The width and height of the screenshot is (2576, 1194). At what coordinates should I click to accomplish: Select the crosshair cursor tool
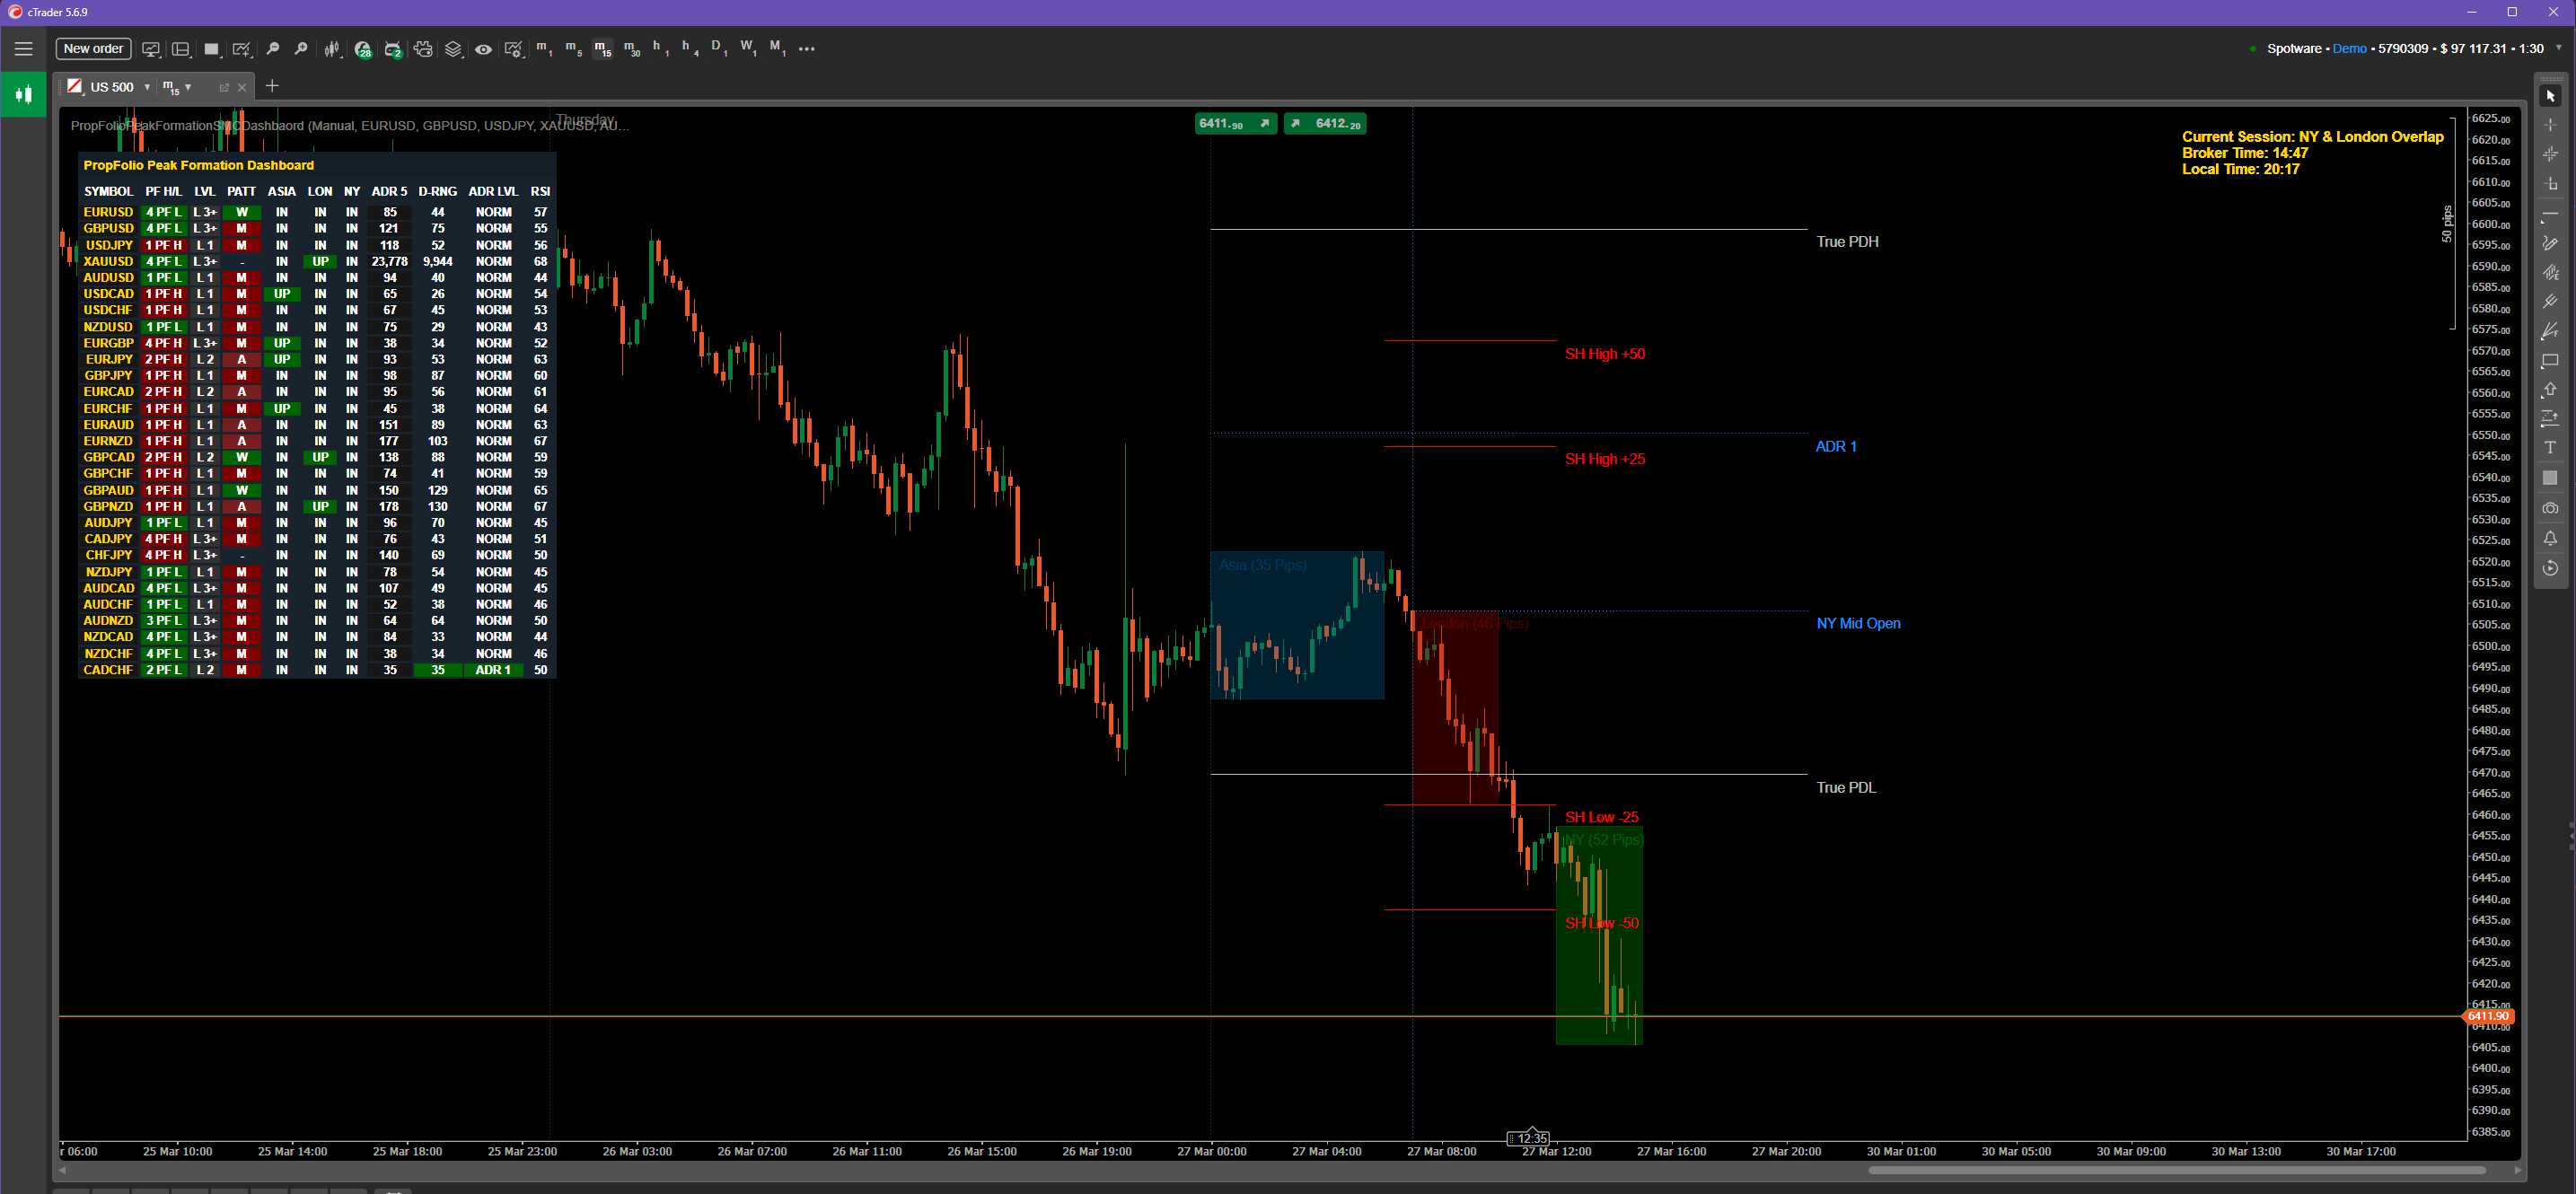coord(2550,125)
